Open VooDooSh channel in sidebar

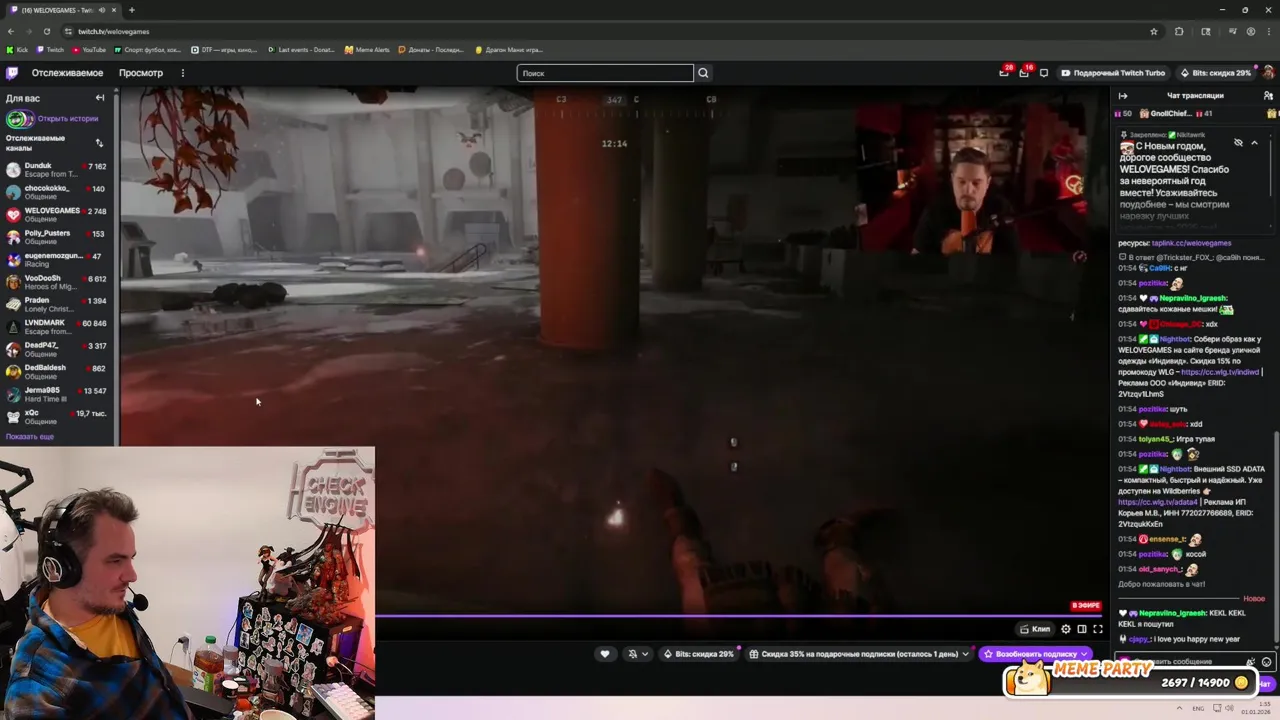pyautogui.click(x=57, y=282)
